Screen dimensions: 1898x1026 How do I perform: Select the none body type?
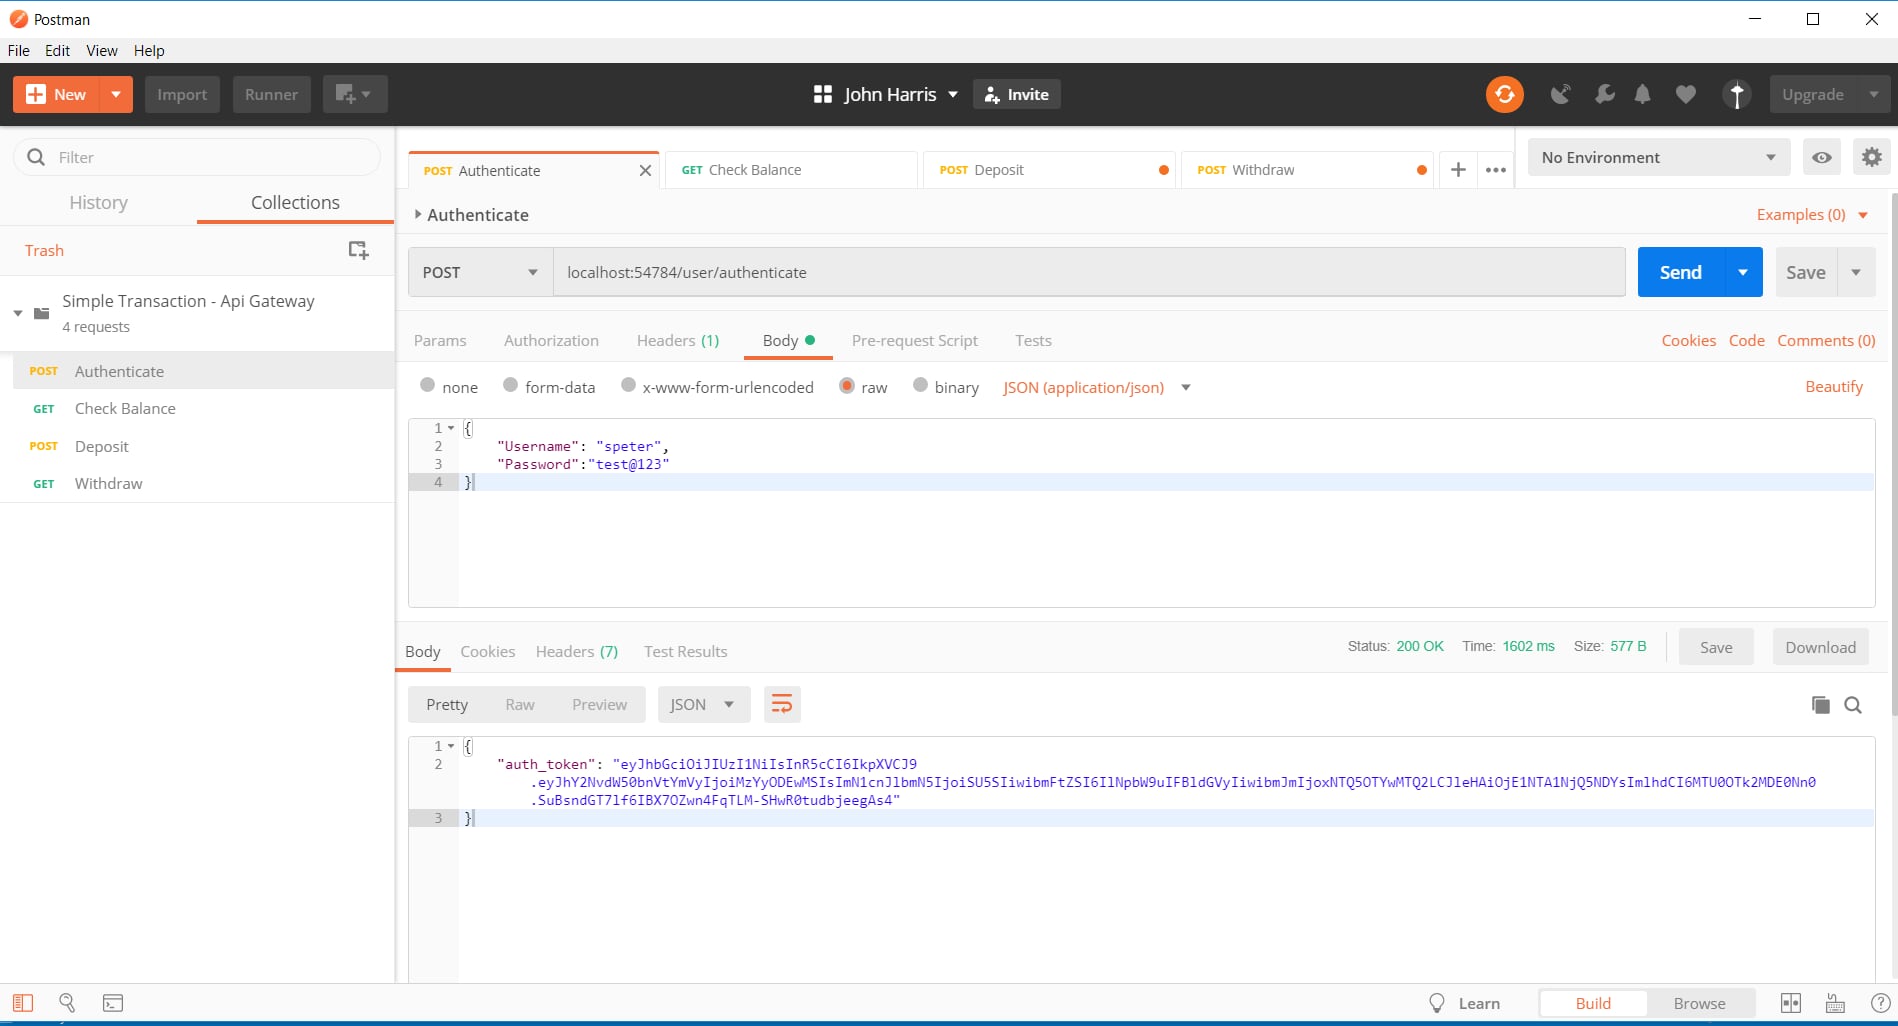click(428, 385)
